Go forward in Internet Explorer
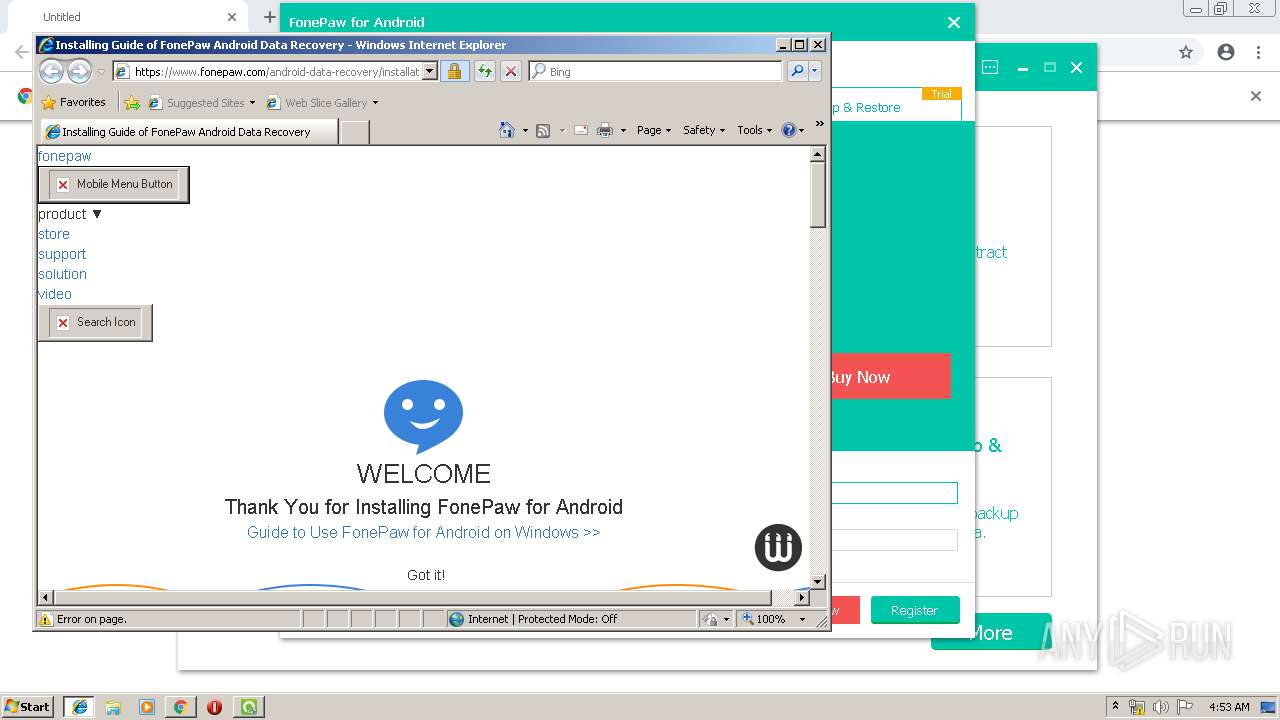The image size is (1280, 720). click(79, 71)
